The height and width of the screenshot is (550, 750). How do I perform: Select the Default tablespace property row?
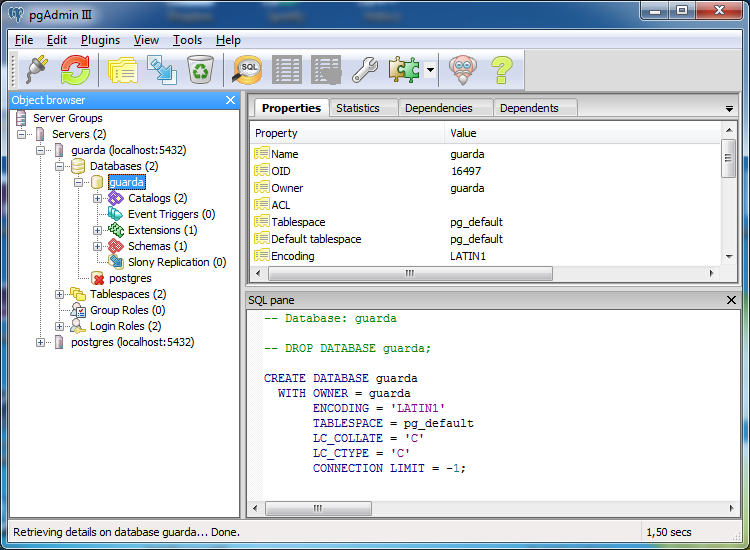tap(486, 239)
